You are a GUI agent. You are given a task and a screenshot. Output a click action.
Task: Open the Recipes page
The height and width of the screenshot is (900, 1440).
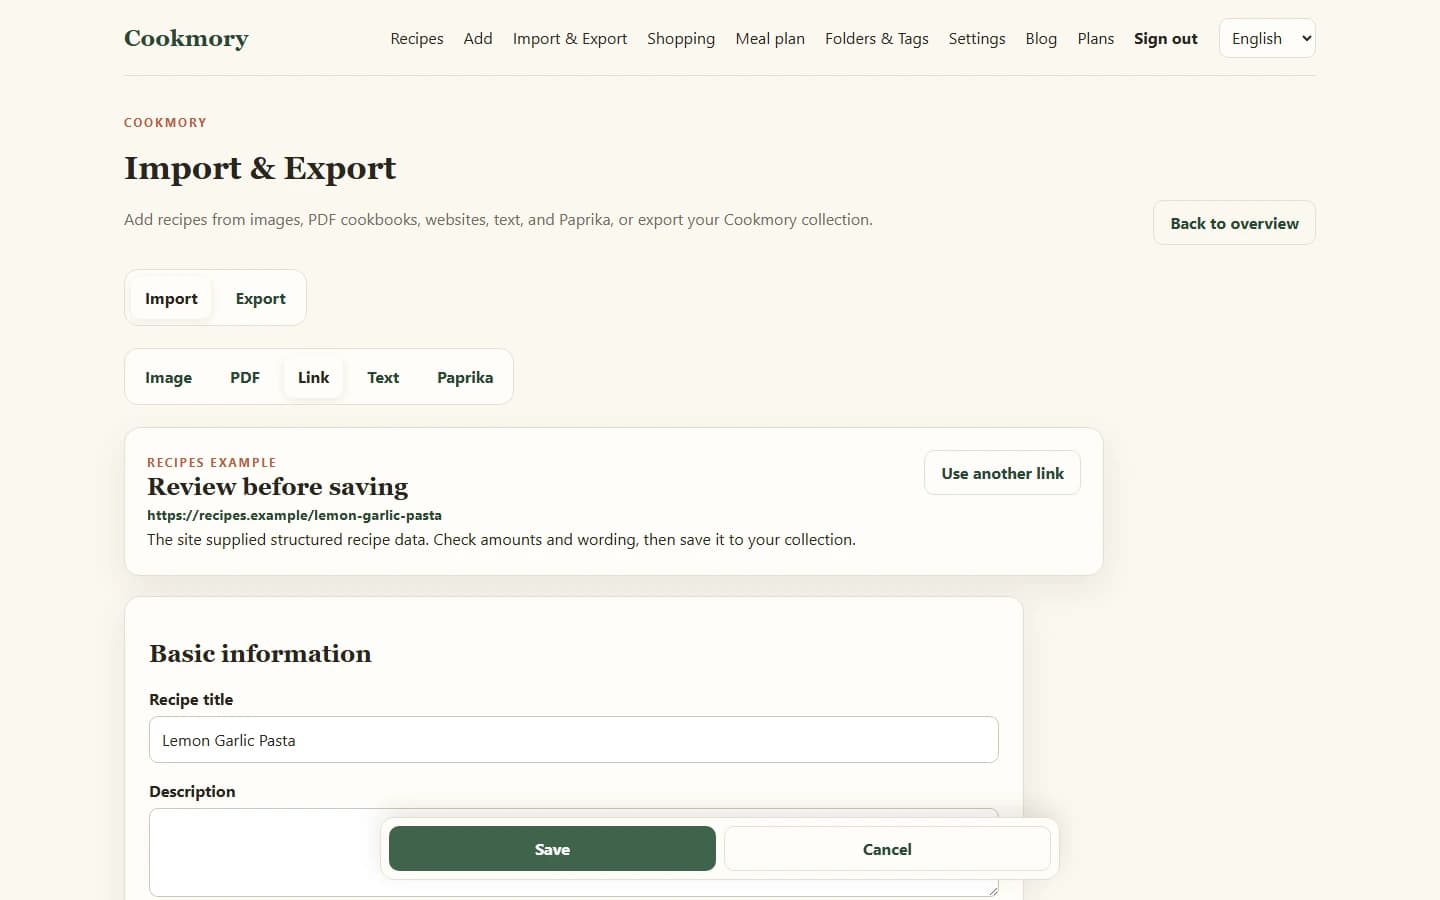pos(417,38)
